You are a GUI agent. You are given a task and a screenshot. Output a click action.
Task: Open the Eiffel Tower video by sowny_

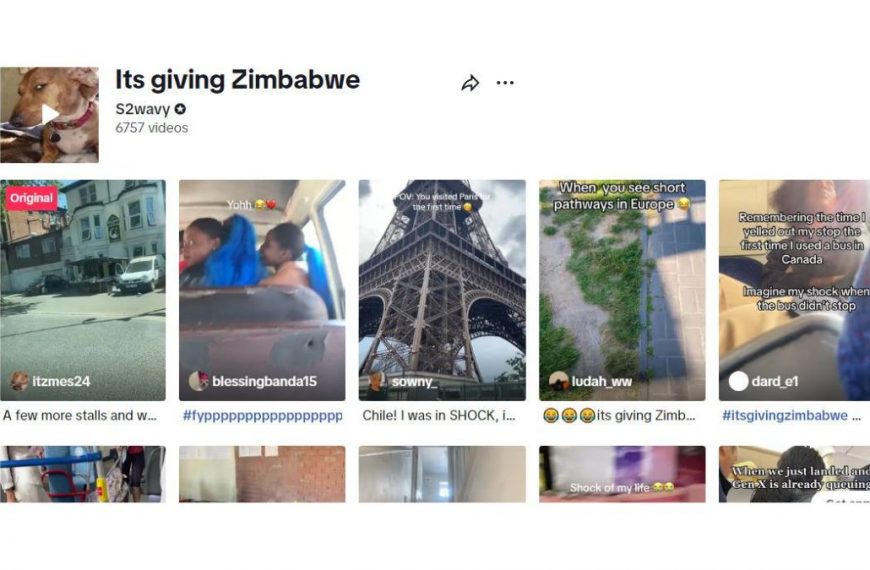pos(442,290)
